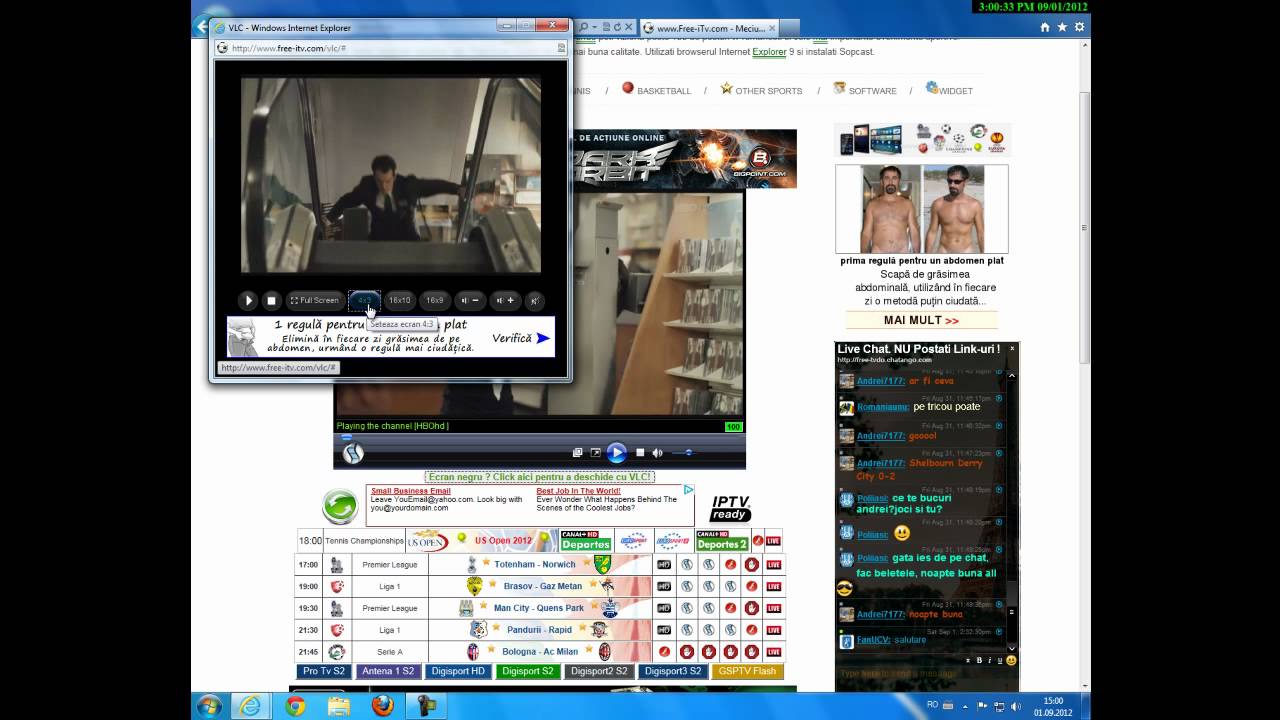Toggle fullscreen icon in embedded player
This screenshot has width=1280, height=720.
595,453
